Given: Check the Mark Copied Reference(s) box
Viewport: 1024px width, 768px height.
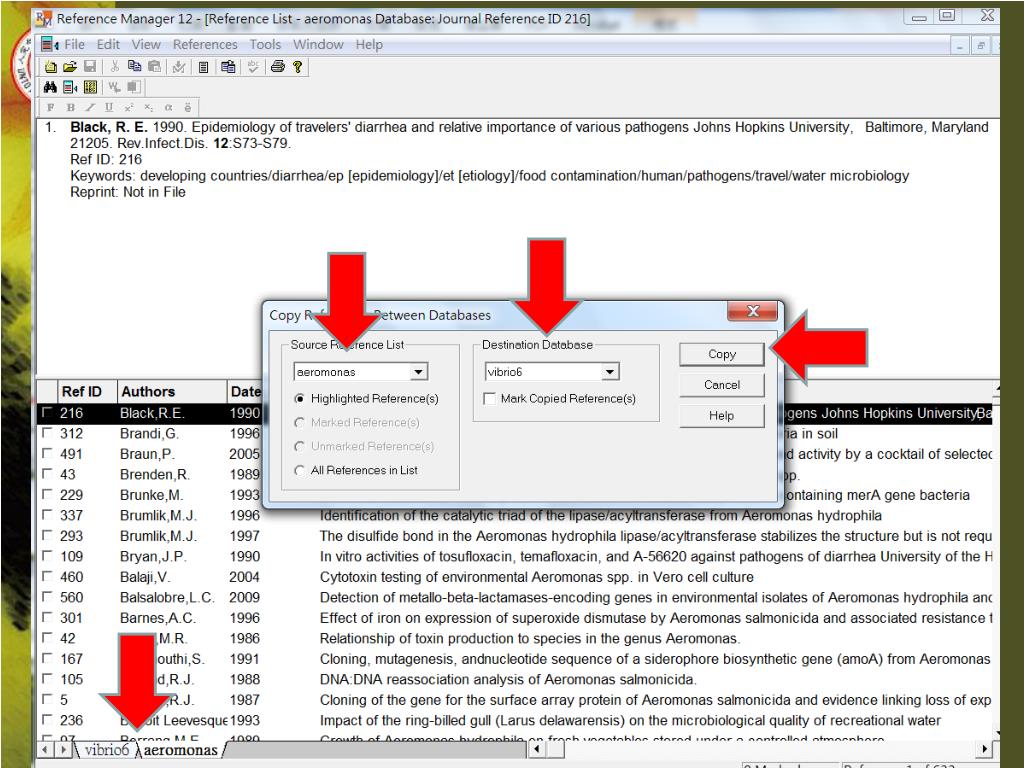Looking at the screenshot, I should point(489,398).
